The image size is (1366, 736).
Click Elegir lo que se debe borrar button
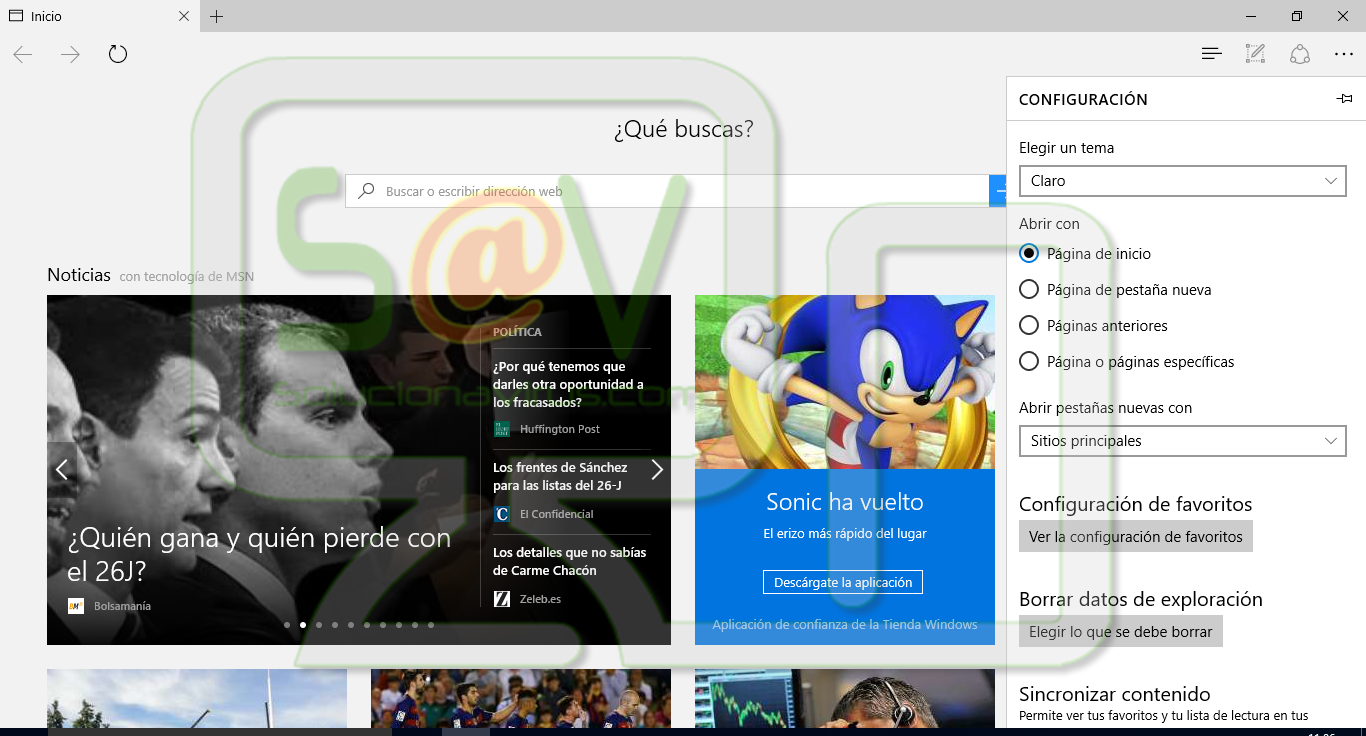1121,632
